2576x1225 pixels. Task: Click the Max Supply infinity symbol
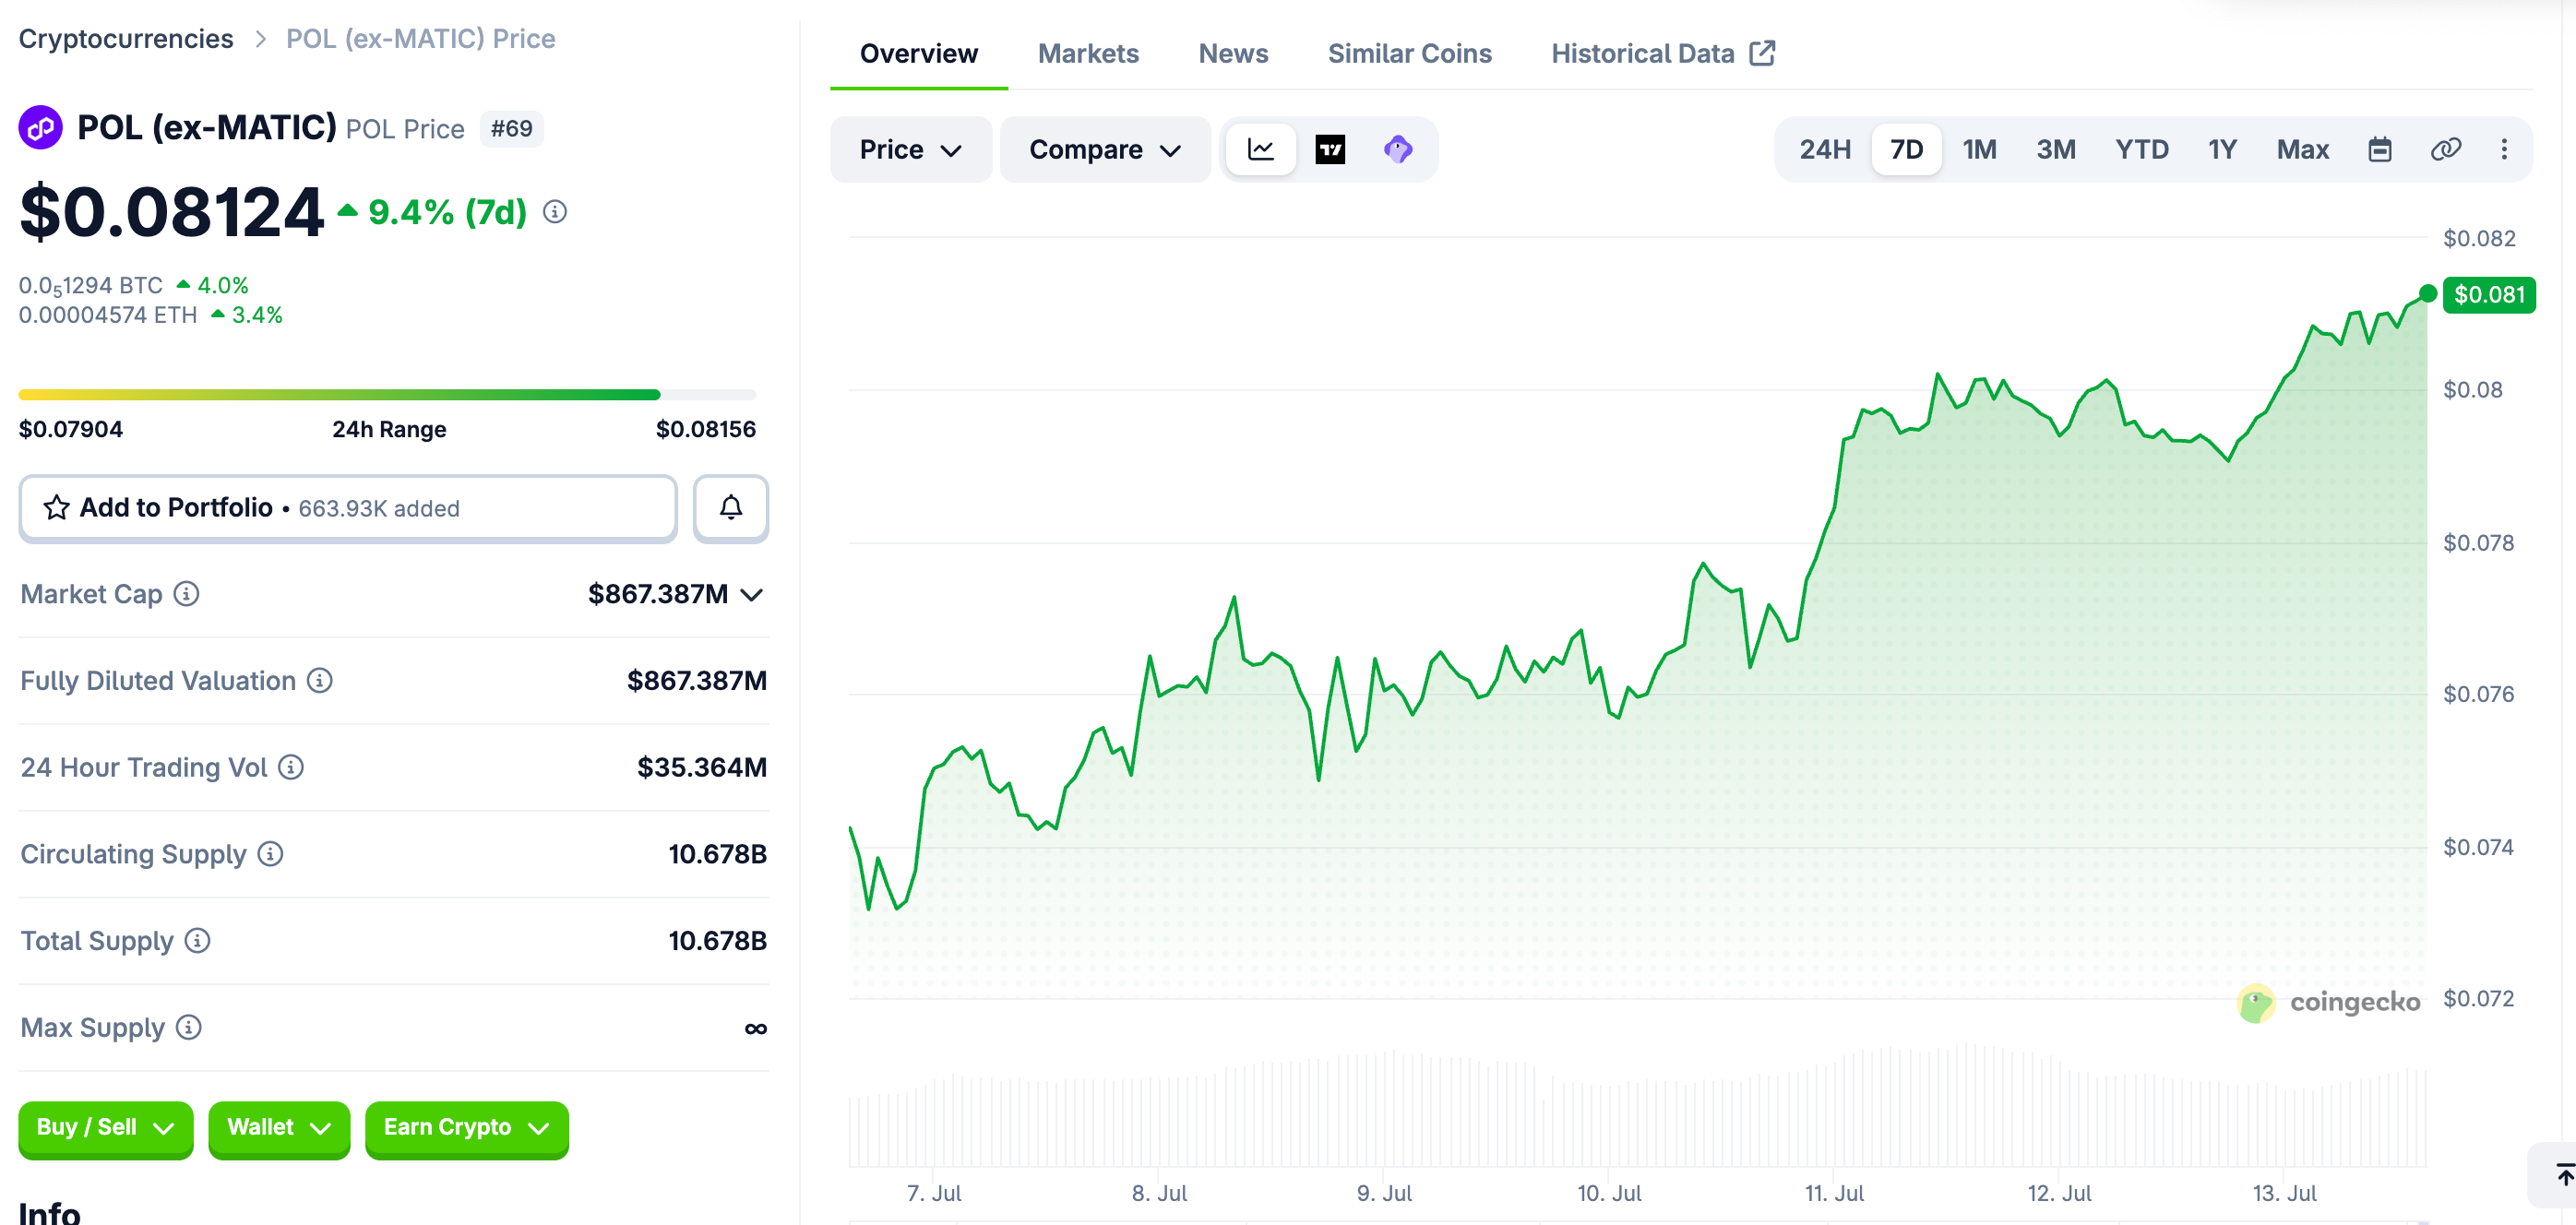pos(756,1029)
